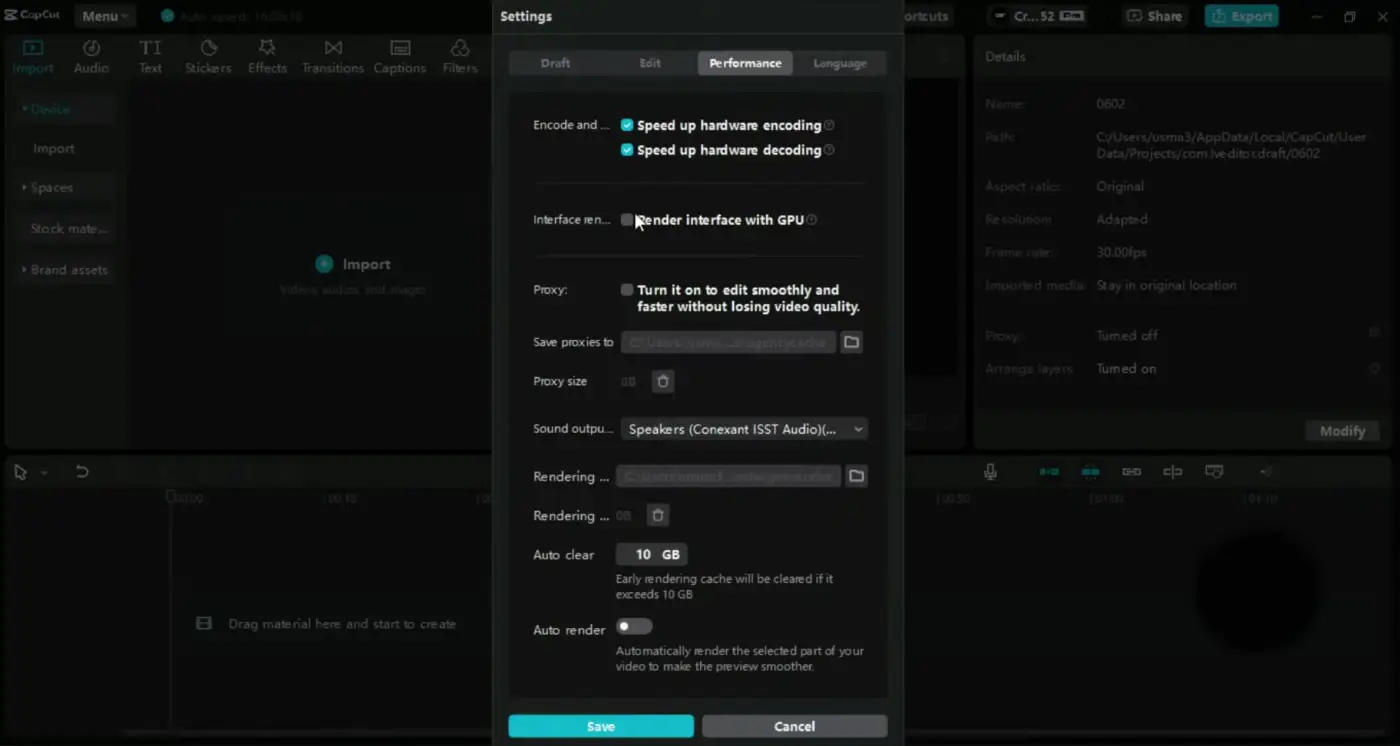The image size is (1400, 746).
Task: Expand the Spaces section in the sidebar
Action: point(52,187)
